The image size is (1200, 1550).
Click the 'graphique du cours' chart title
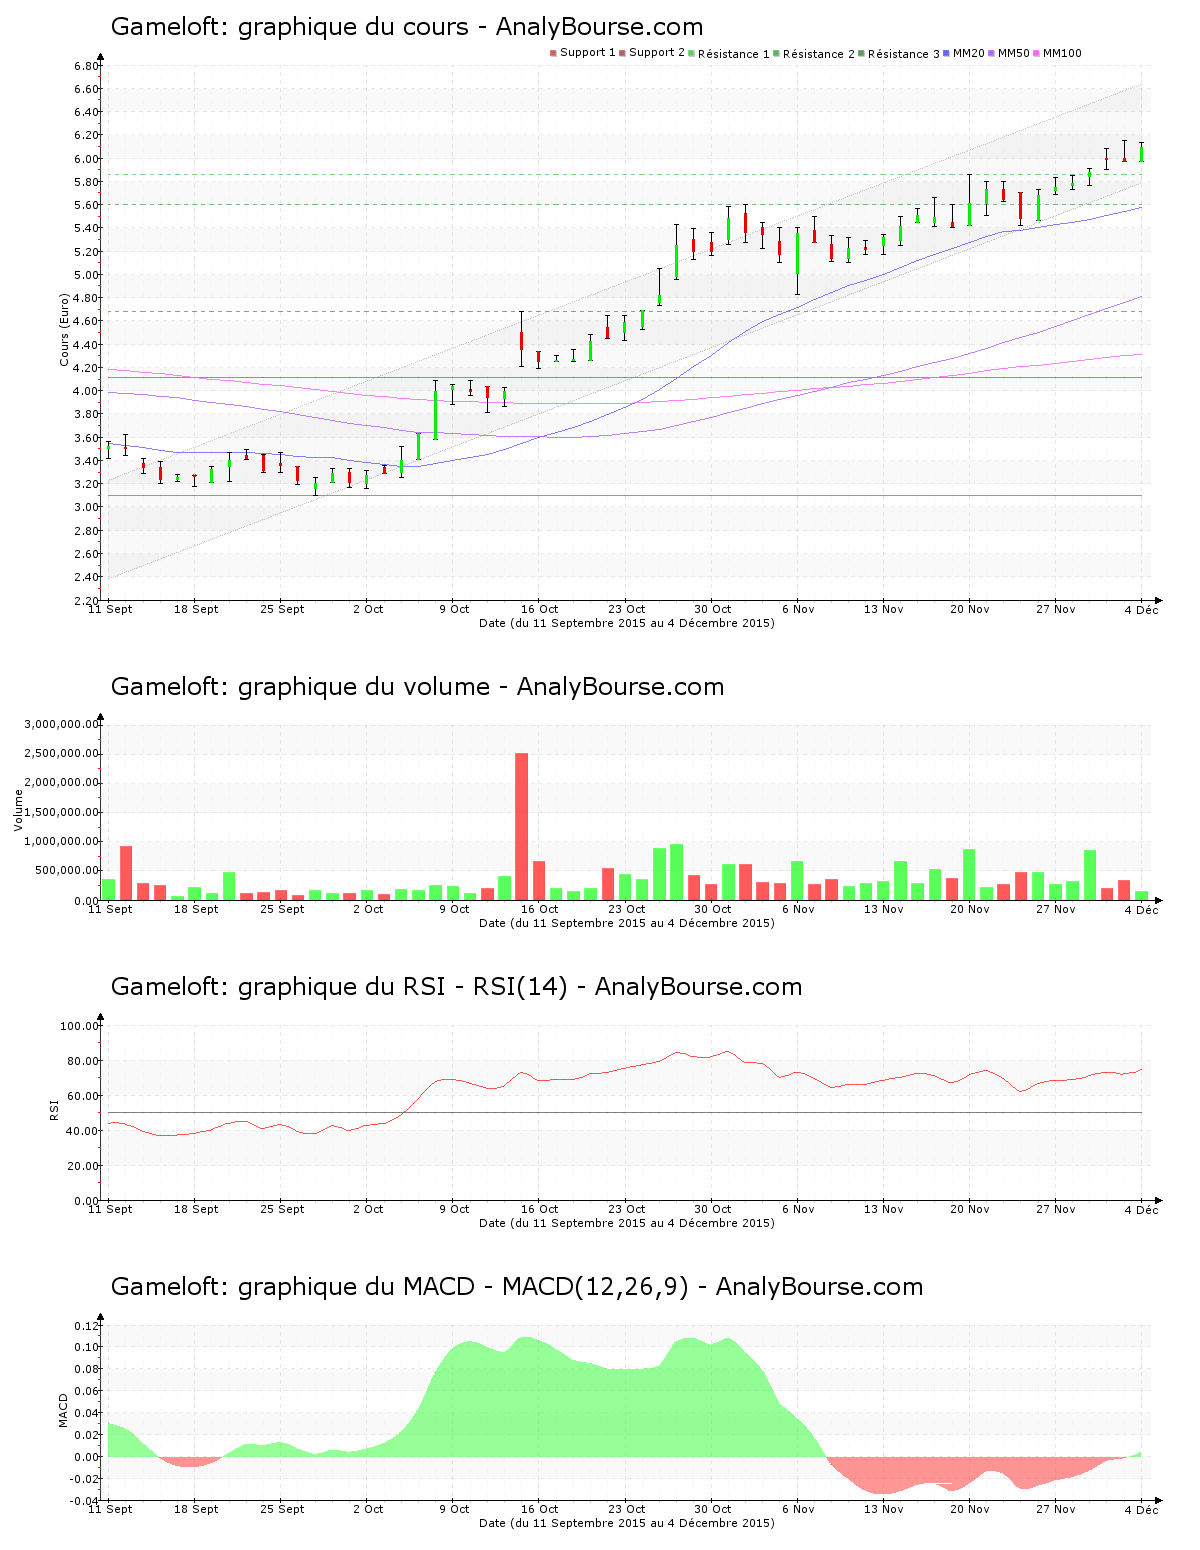tap(407, 27)
